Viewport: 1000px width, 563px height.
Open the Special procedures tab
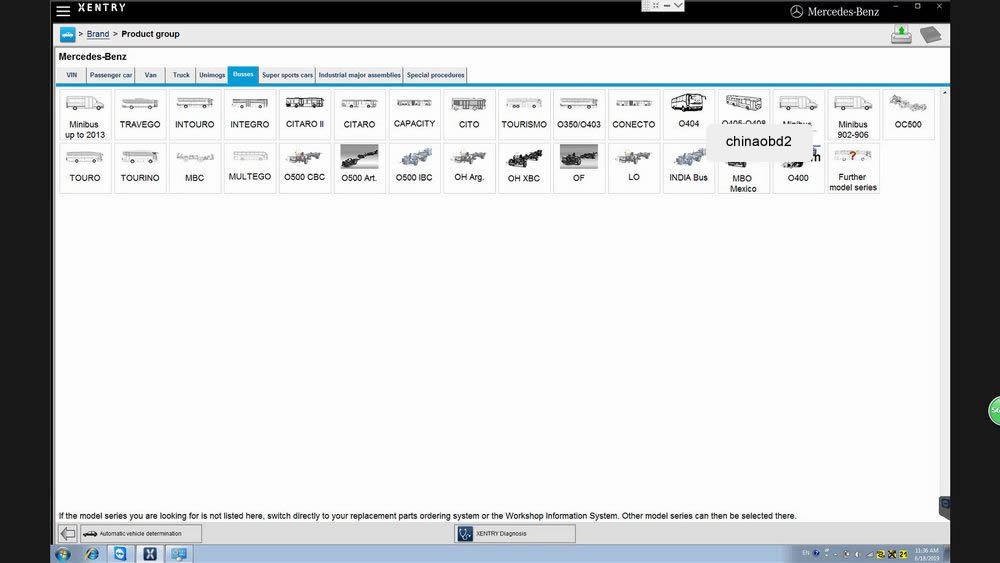(x=435, y=75)
